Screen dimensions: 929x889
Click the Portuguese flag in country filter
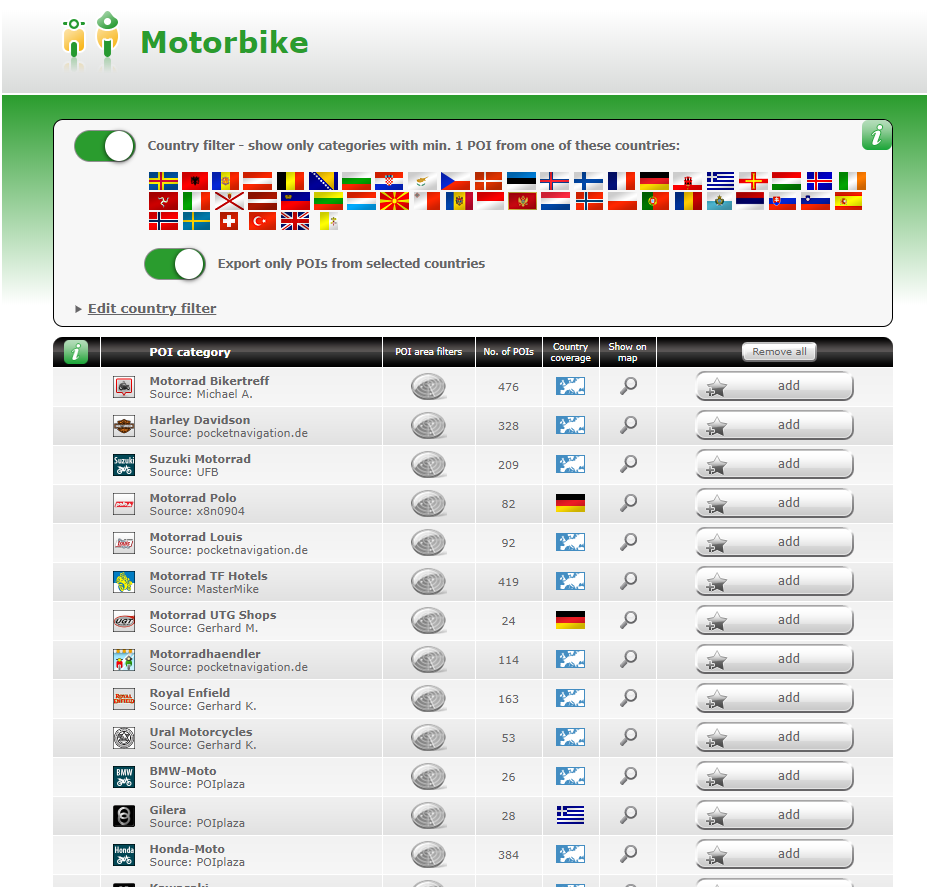point(655,201)
